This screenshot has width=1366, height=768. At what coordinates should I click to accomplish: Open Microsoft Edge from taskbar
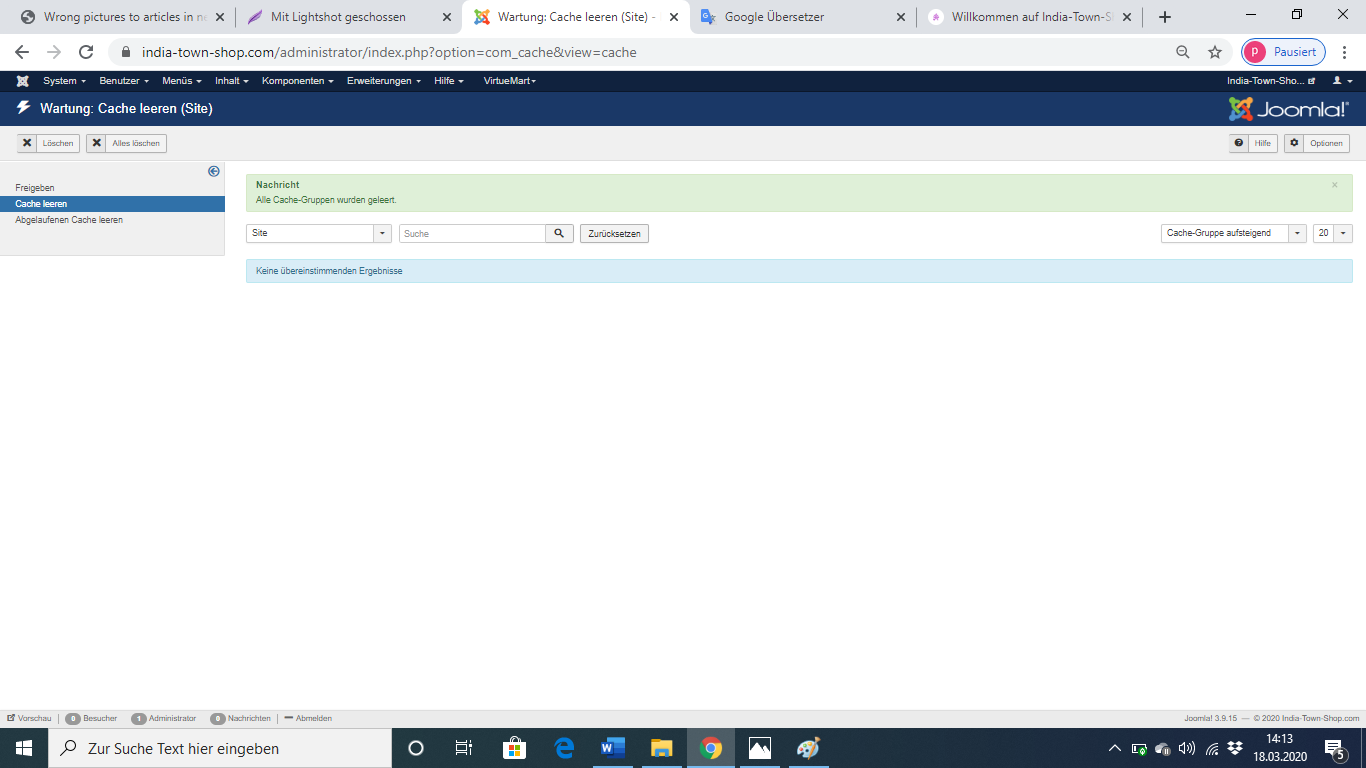pos(564,748)
